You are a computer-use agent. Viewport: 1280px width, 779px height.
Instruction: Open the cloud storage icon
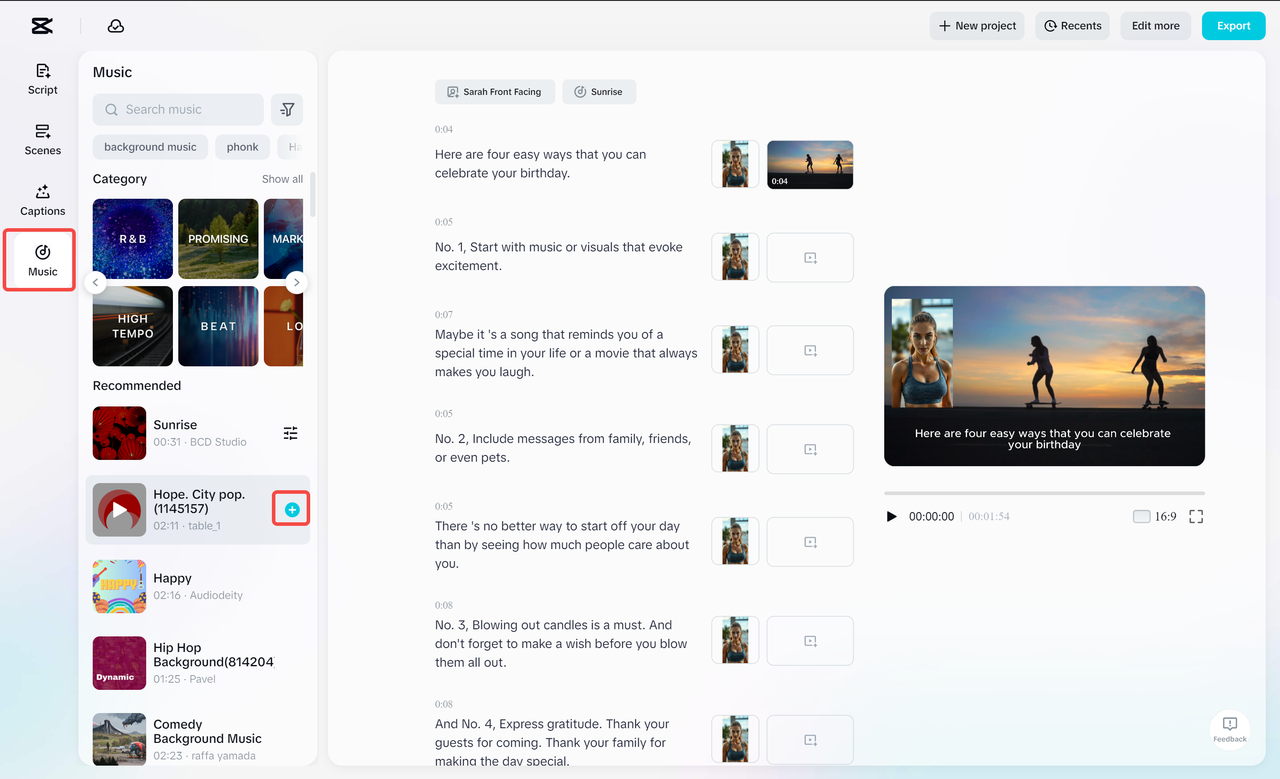pos(116,26)
